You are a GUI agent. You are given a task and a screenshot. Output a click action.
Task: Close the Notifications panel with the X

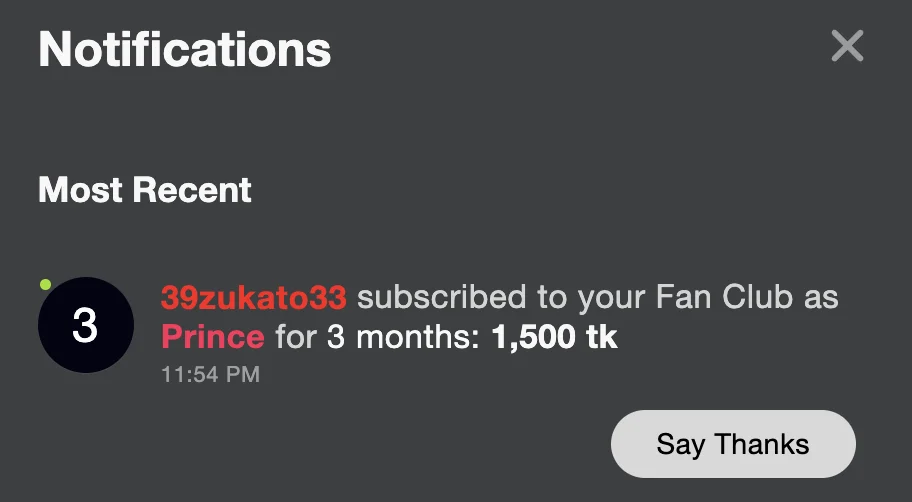coord(847,46)
